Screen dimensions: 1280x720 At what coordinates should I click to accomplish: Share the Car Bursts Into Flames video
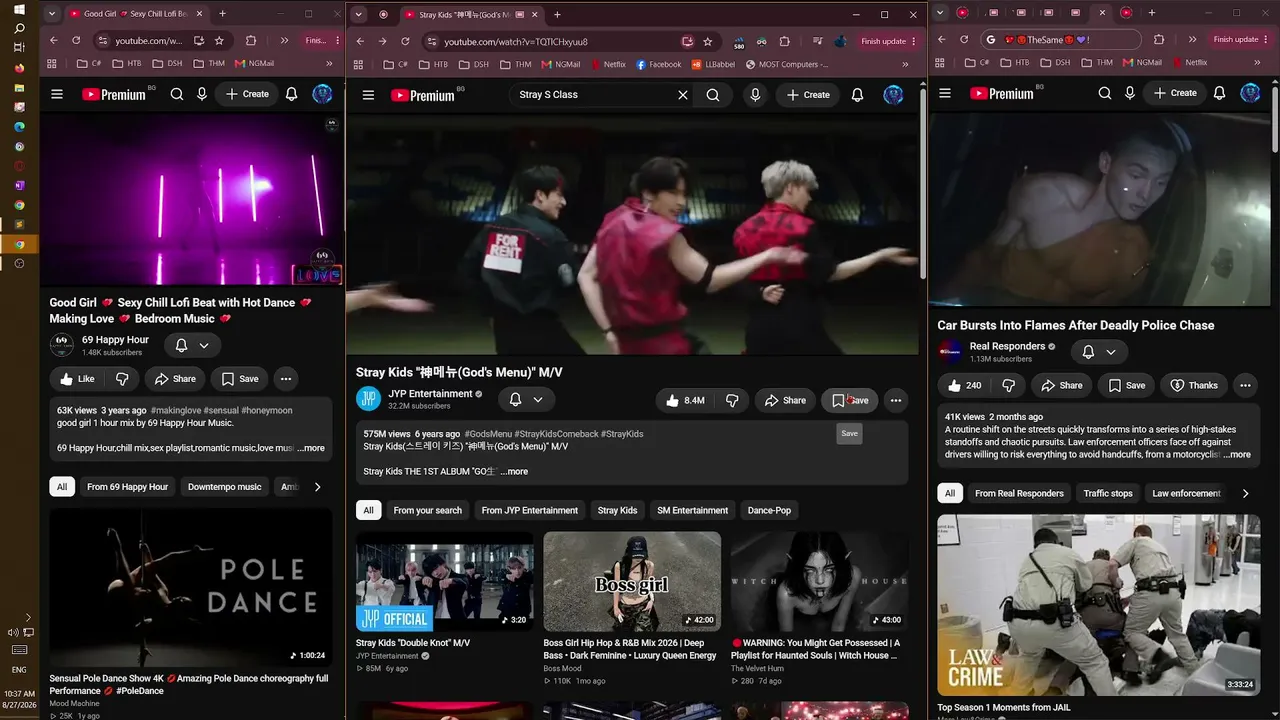pos(1062,385)
